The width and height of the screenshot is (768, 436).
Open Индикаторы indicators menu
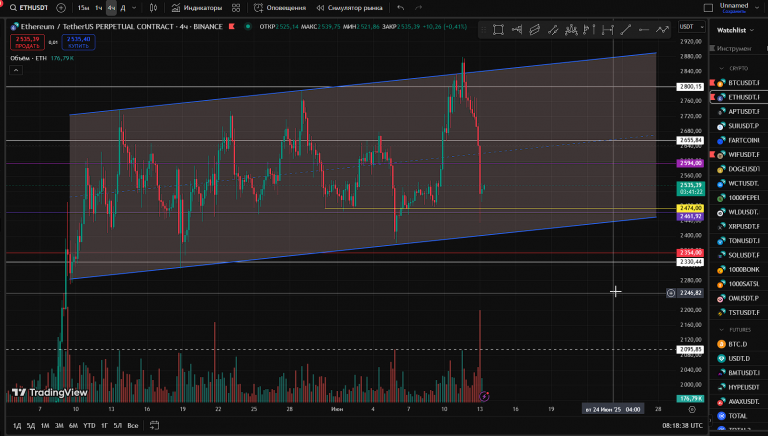(x=196, y=8)
